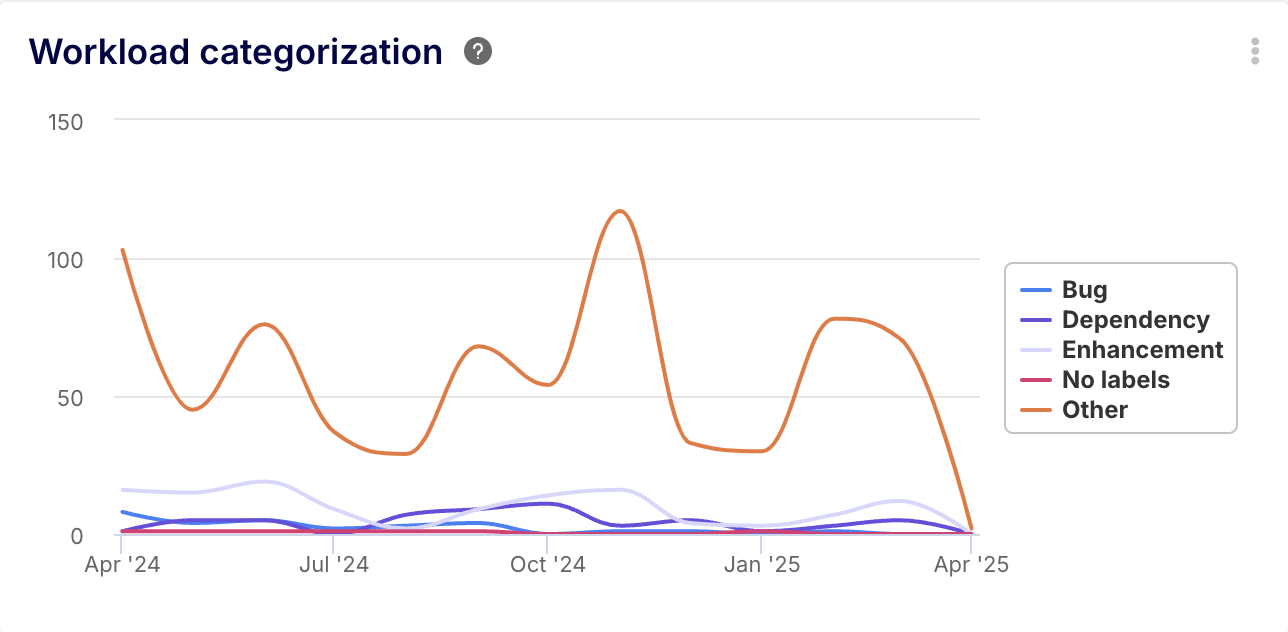Click the Oct '24 axis label
Screen dimensions: 1288x632
547,565
